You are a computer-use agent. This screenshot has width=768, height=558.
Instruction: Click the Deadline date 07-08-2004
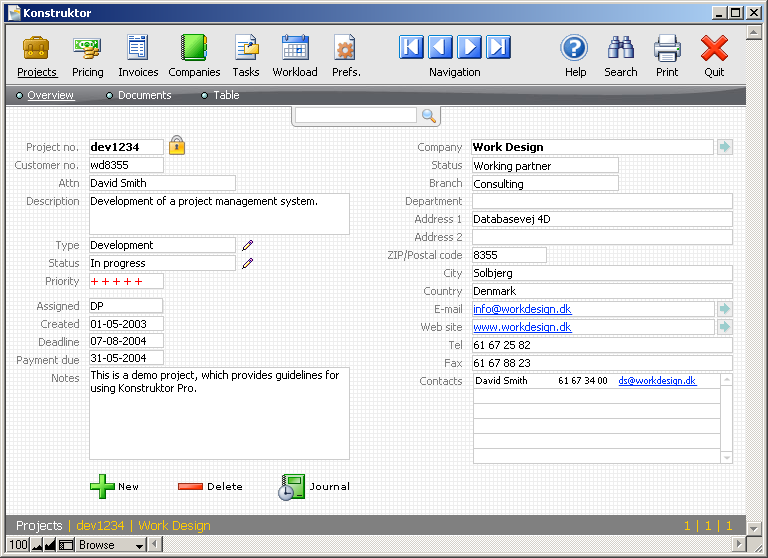(126, 341)
